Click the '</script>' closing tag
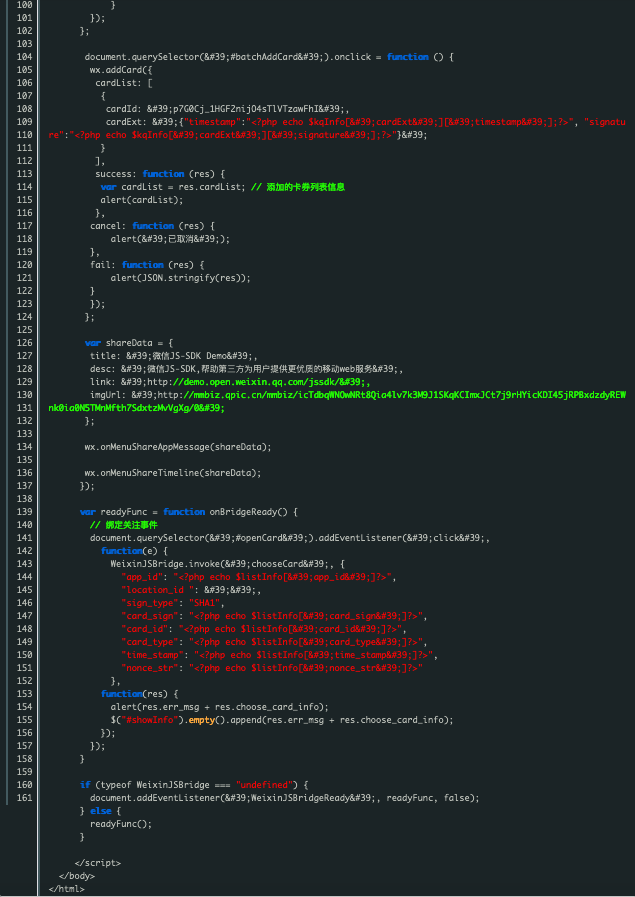This screenshot has width=635, height=897. [x=98, y=863]
